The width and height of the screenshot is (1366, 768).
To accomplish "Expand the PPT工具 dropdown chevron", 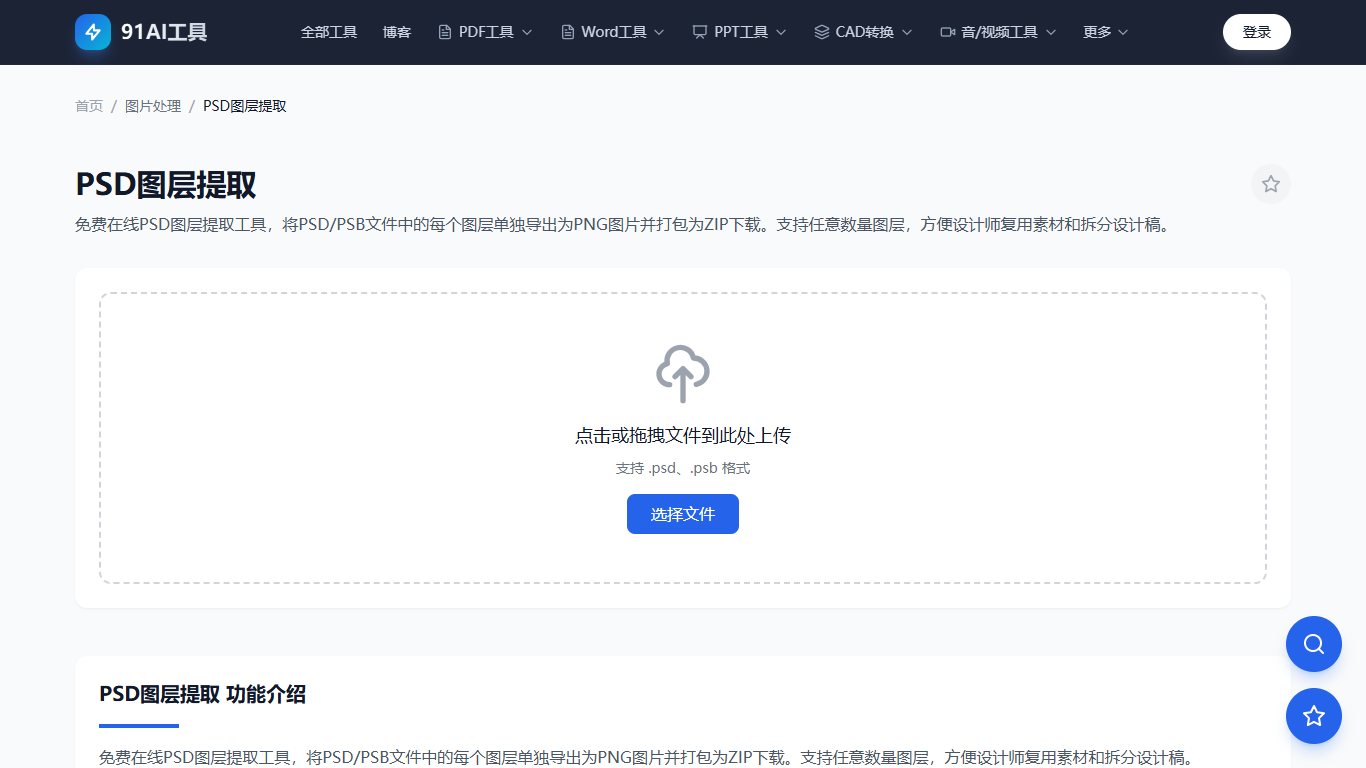I will [781, 32].
